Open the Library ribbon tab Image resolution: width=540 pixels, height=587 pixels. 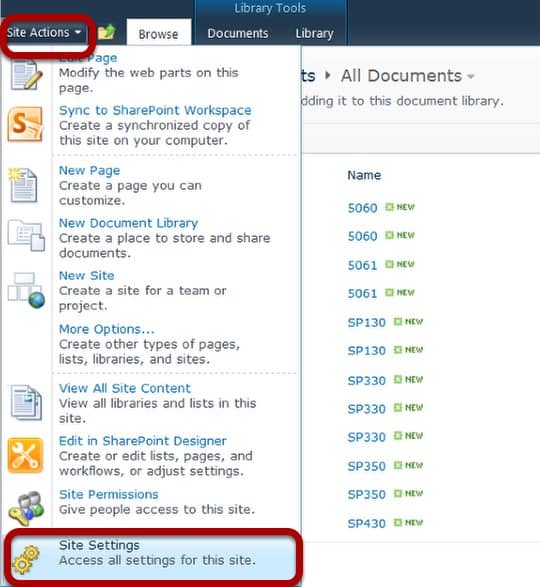pyautogui.click(x=314, y=34)
